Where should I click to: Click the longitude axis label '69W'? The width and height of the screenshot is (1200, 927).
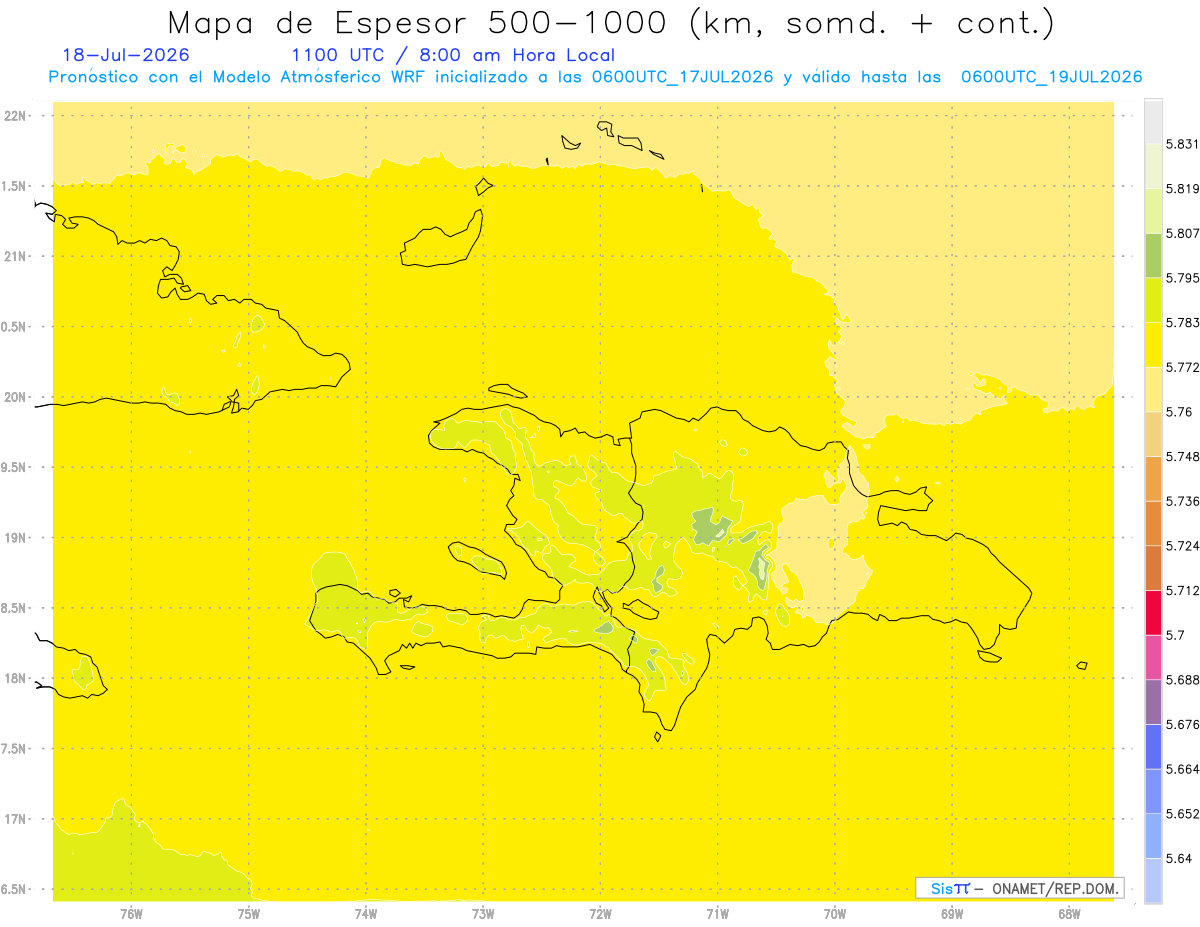click(x=952, y=914)
